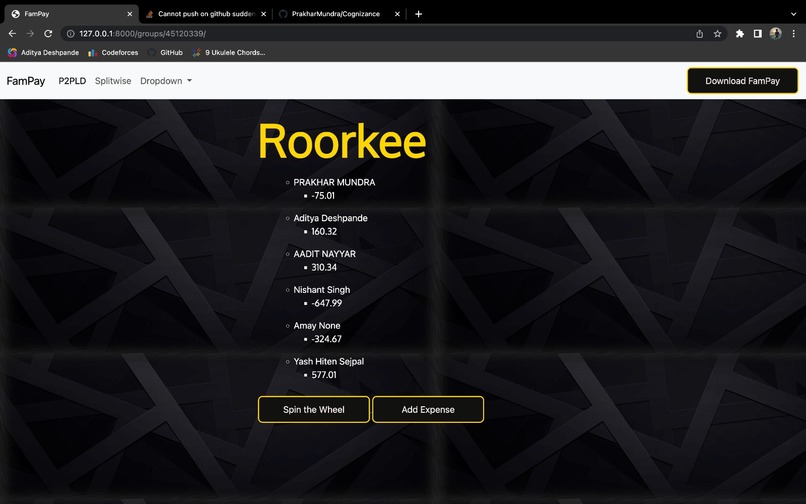Select member name Nishant Singh
806x504 pixels.
click(322, 290)
